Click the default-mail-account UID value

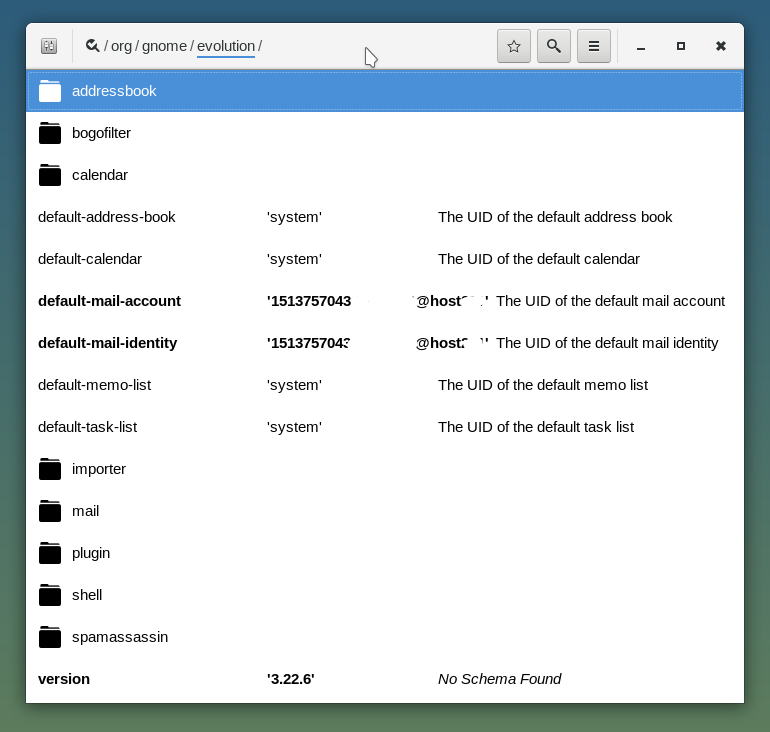pyautogui.click(x=378, y=301)
